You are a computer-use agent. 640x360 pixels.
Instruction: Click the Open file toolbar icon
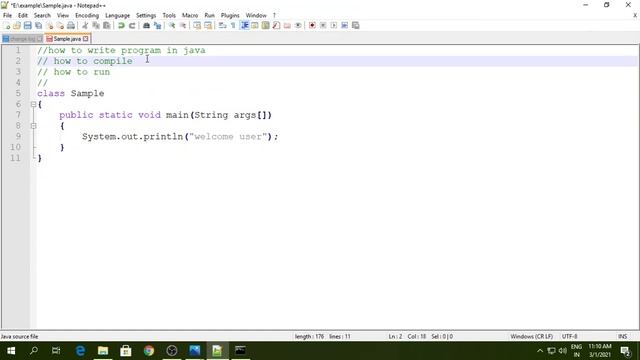tap(17, 25)
